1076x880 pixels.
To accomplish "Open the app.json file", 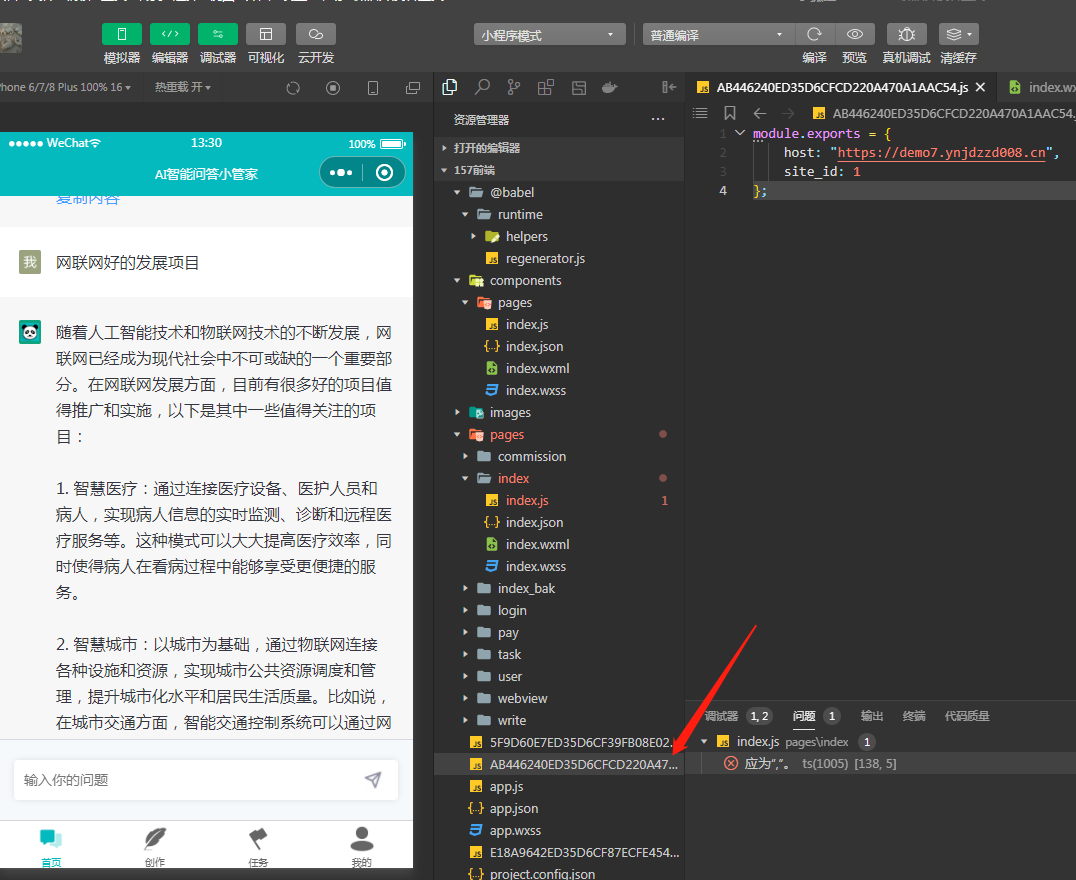I will point(559,808).
